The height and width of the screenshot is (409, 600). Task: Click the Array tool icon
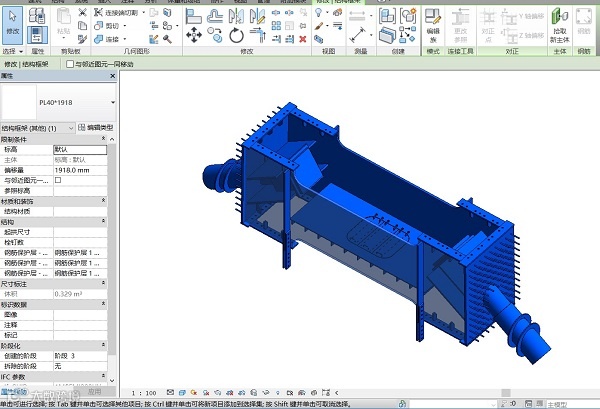[276, 26]
